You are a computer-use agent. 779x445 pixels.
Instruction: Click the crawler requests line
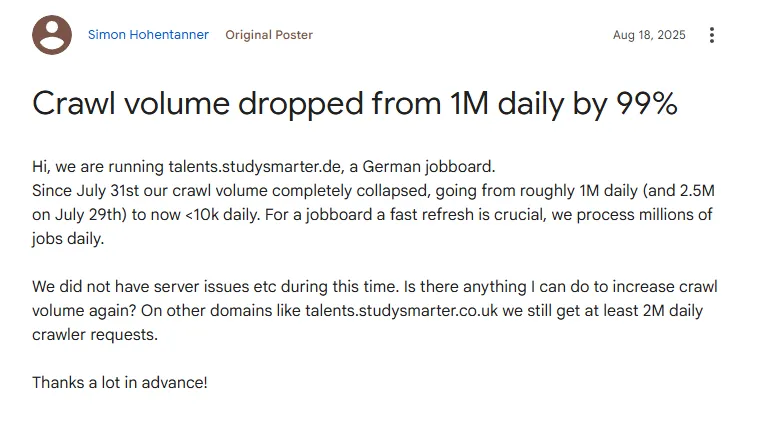(x=94, y=335)
